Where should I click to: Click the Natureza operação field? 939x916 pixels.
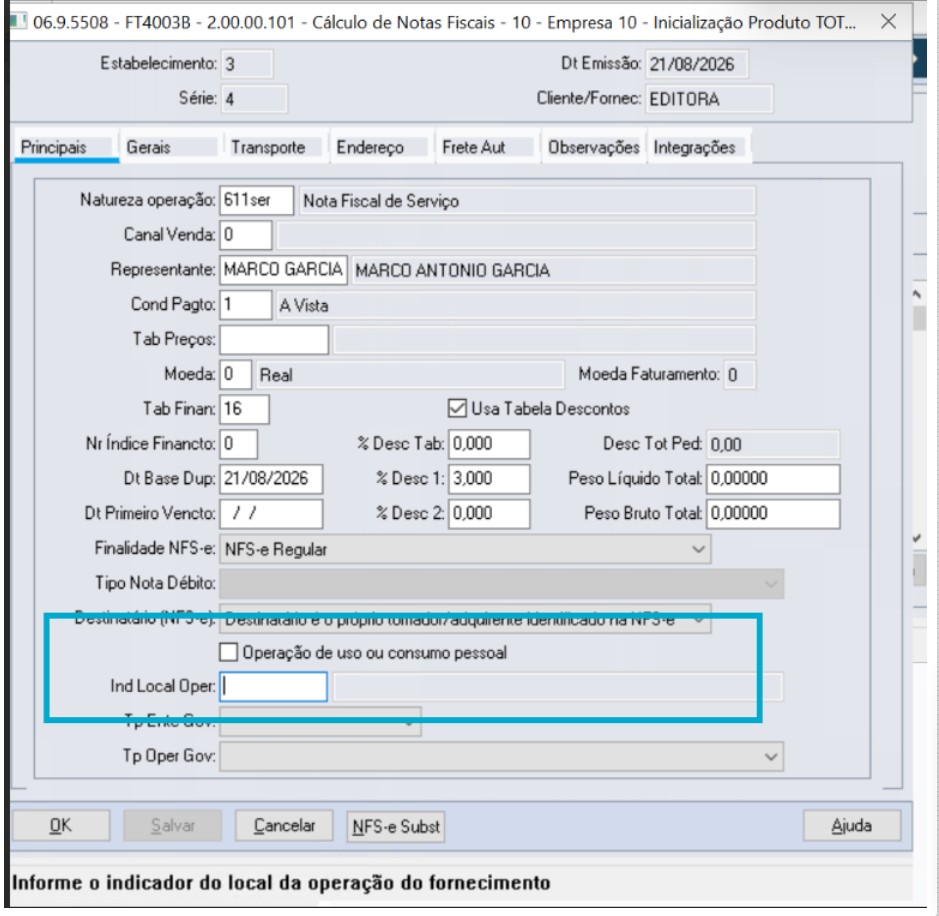[x=256, y=200]
